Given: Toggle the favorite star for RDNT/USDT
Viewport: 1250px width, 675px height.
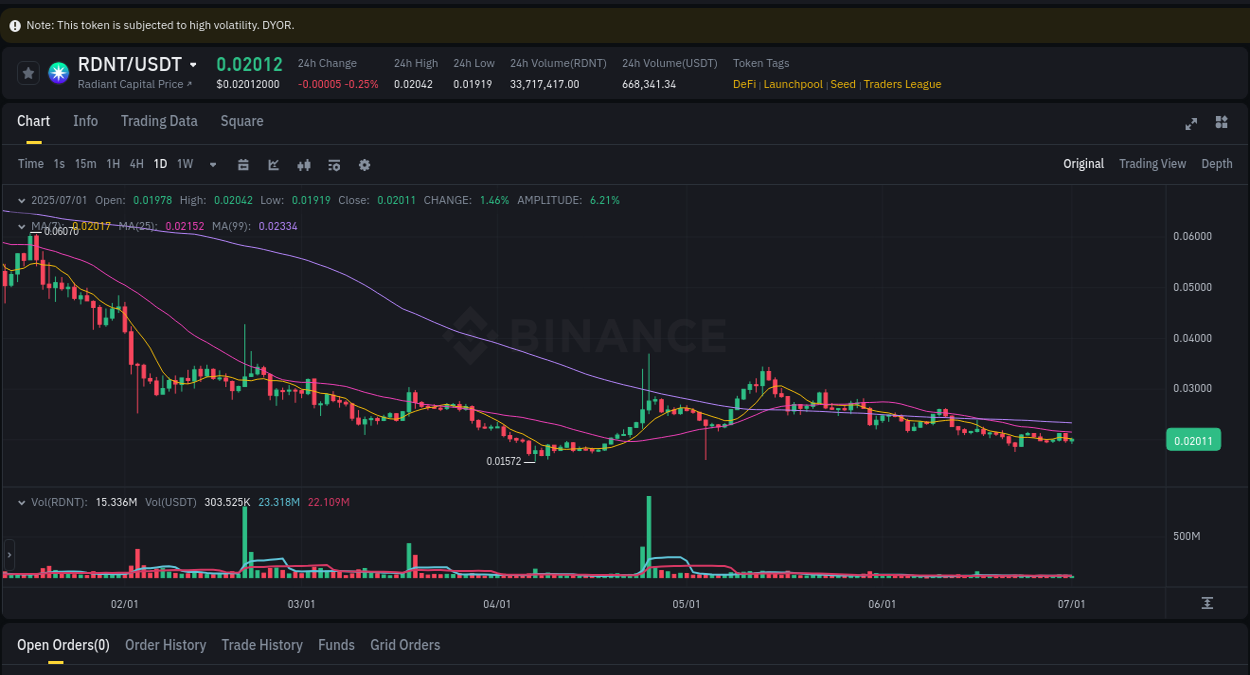Looking at the screenshot, I should pyautogui.click(x=27, y=72).
